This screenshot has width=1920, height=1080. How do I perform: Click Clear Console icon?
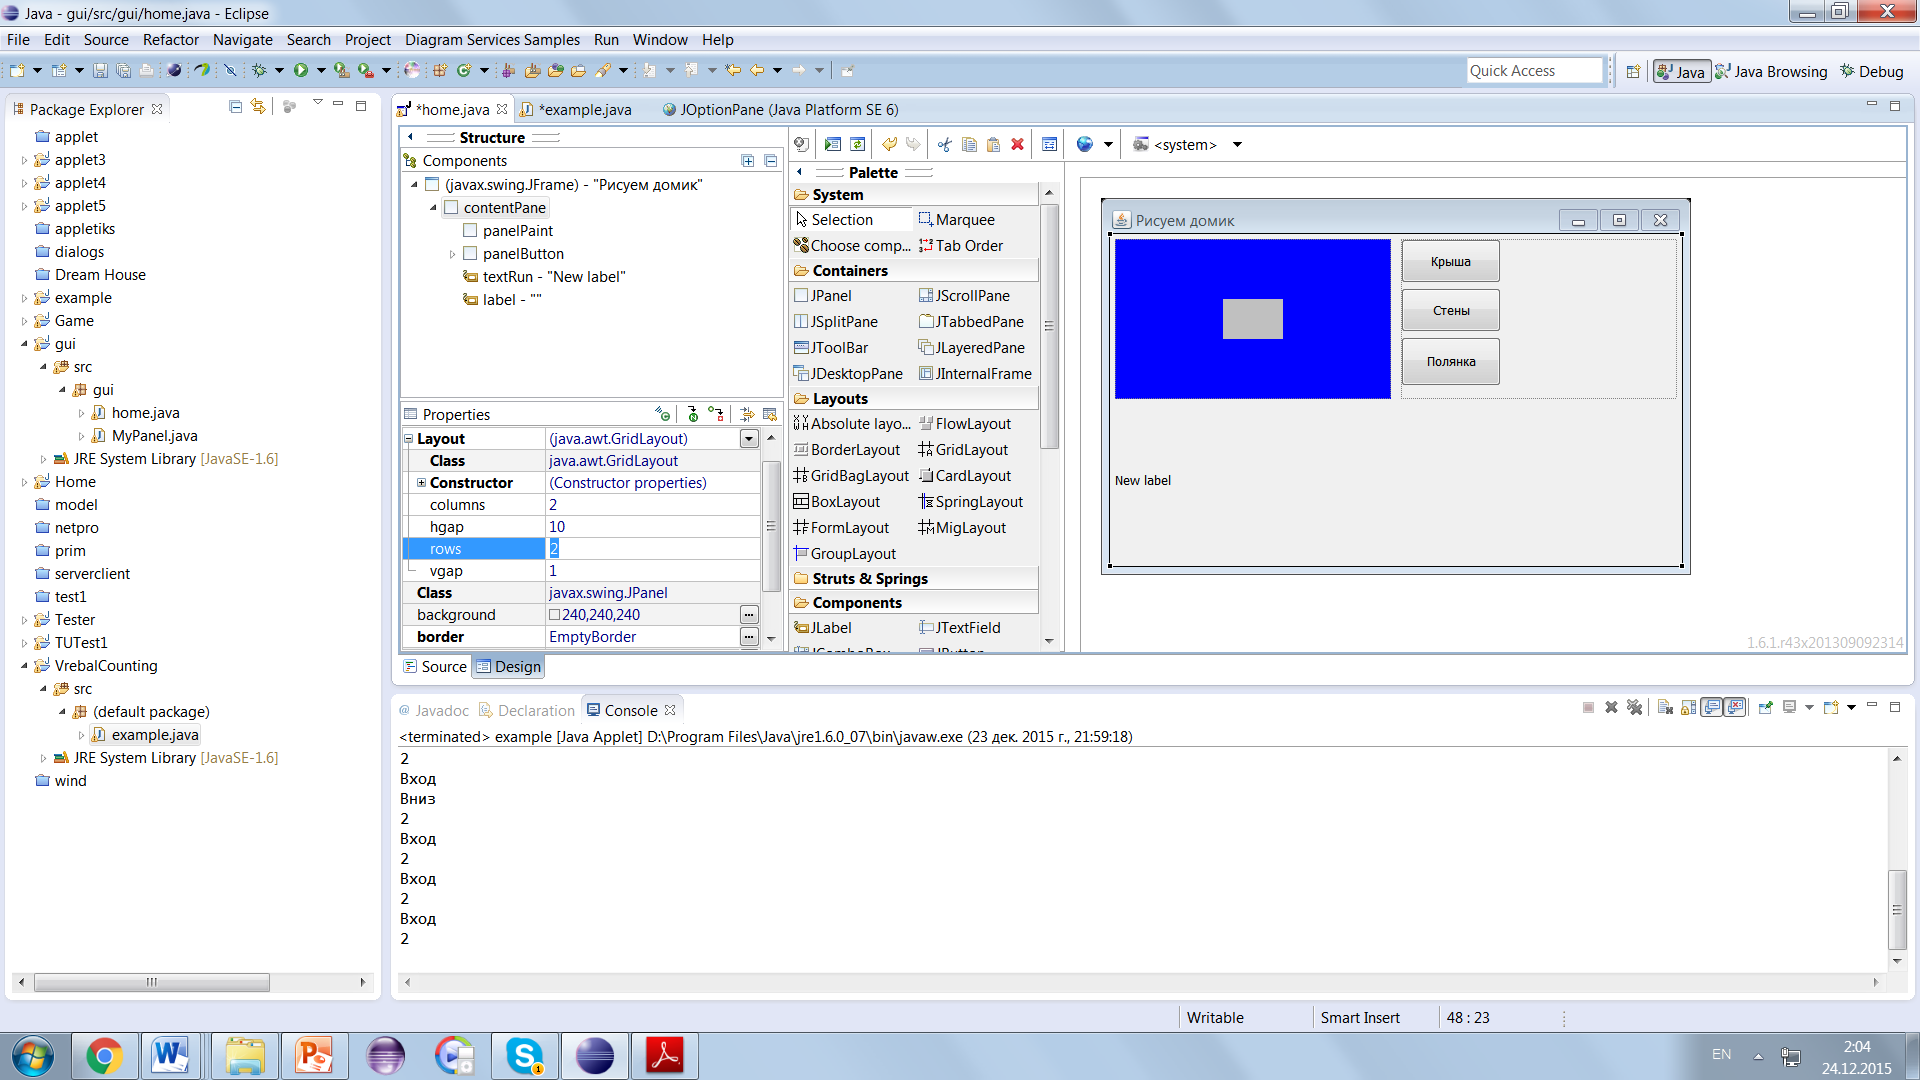[1665, 707]
